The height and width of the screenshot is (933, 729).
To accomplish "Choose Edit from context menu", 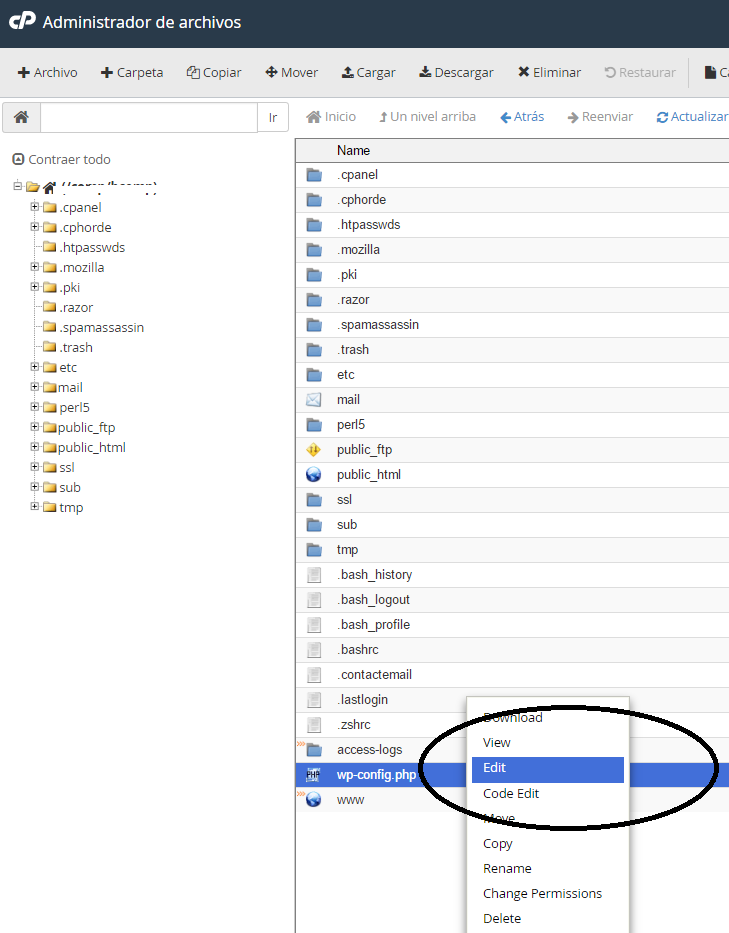I will [547, 768].
